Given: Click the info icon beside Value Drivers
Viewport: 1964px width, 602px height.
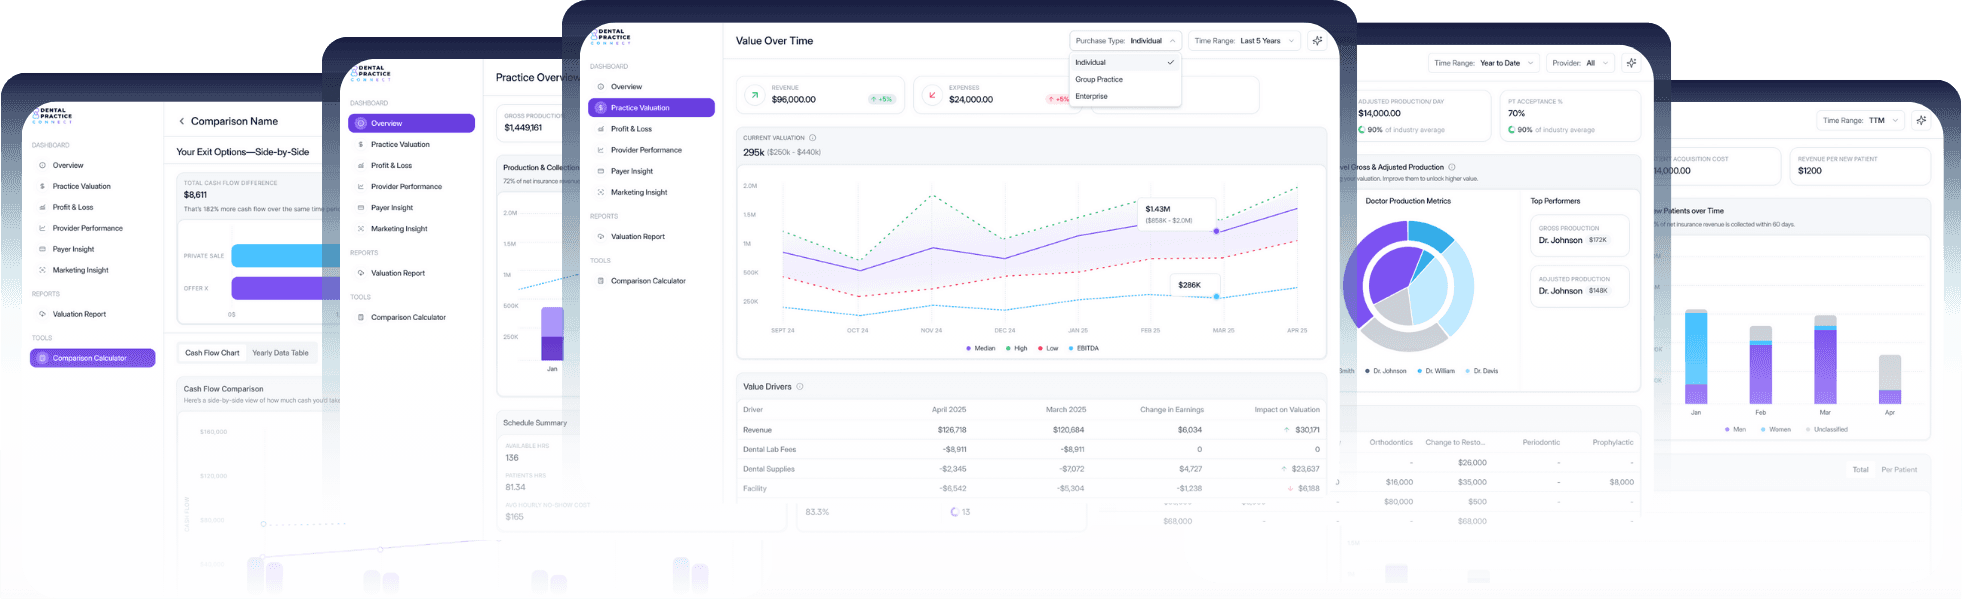Looking at the screenshot, I should coord(799,387).
